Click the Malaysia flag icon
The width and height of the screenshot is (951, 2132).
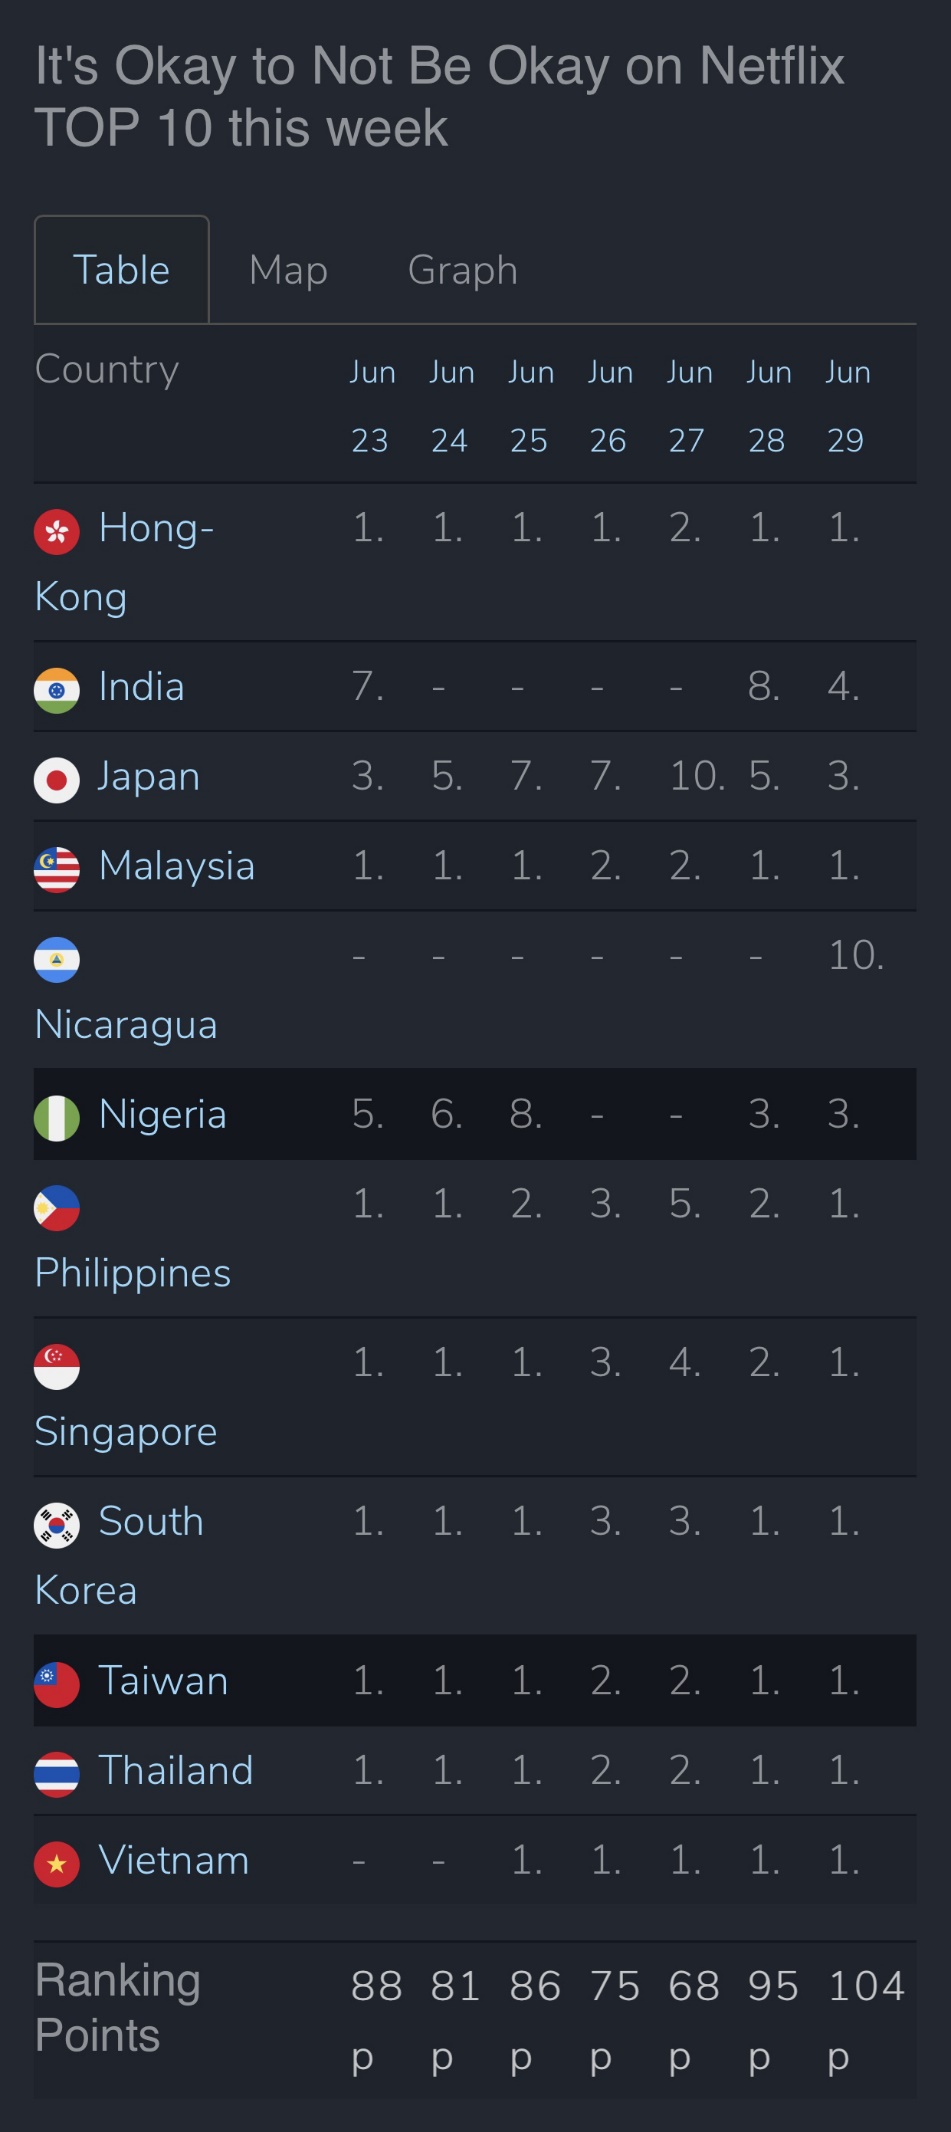point(57,869)
